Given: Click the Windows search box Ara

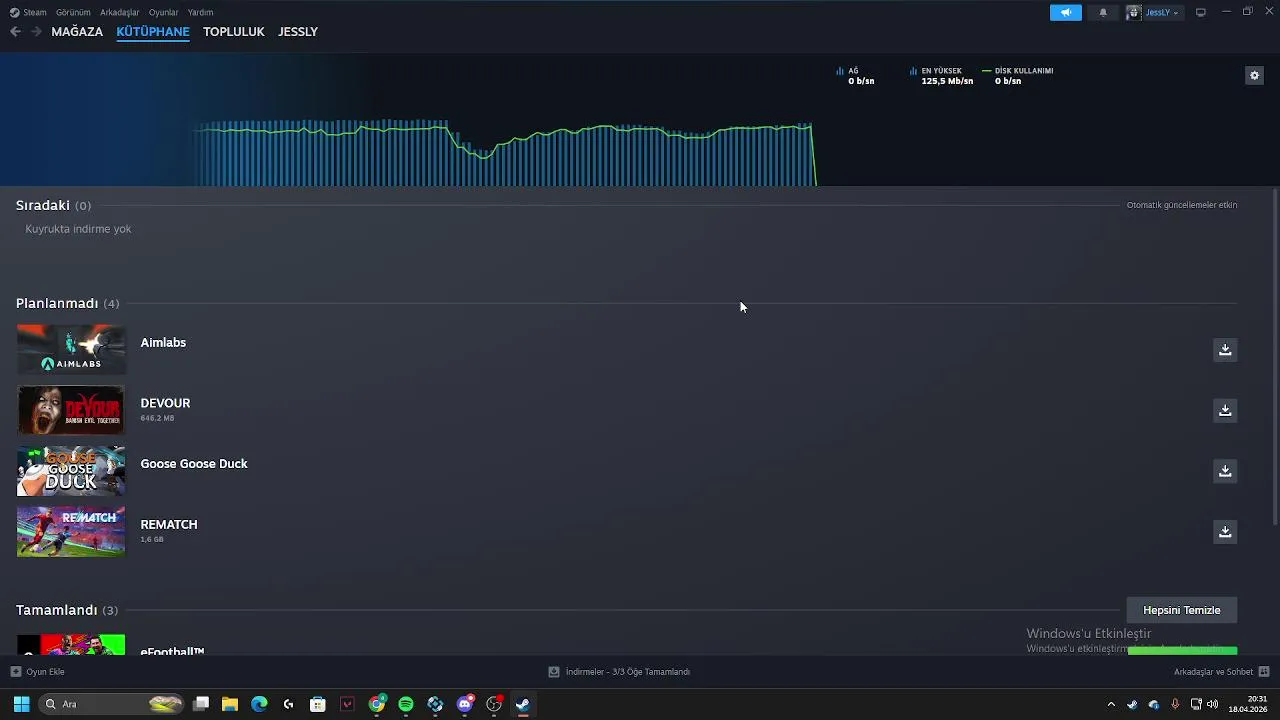Looking at the screenshot, I should pyautogui.click(x=112, y=704).
